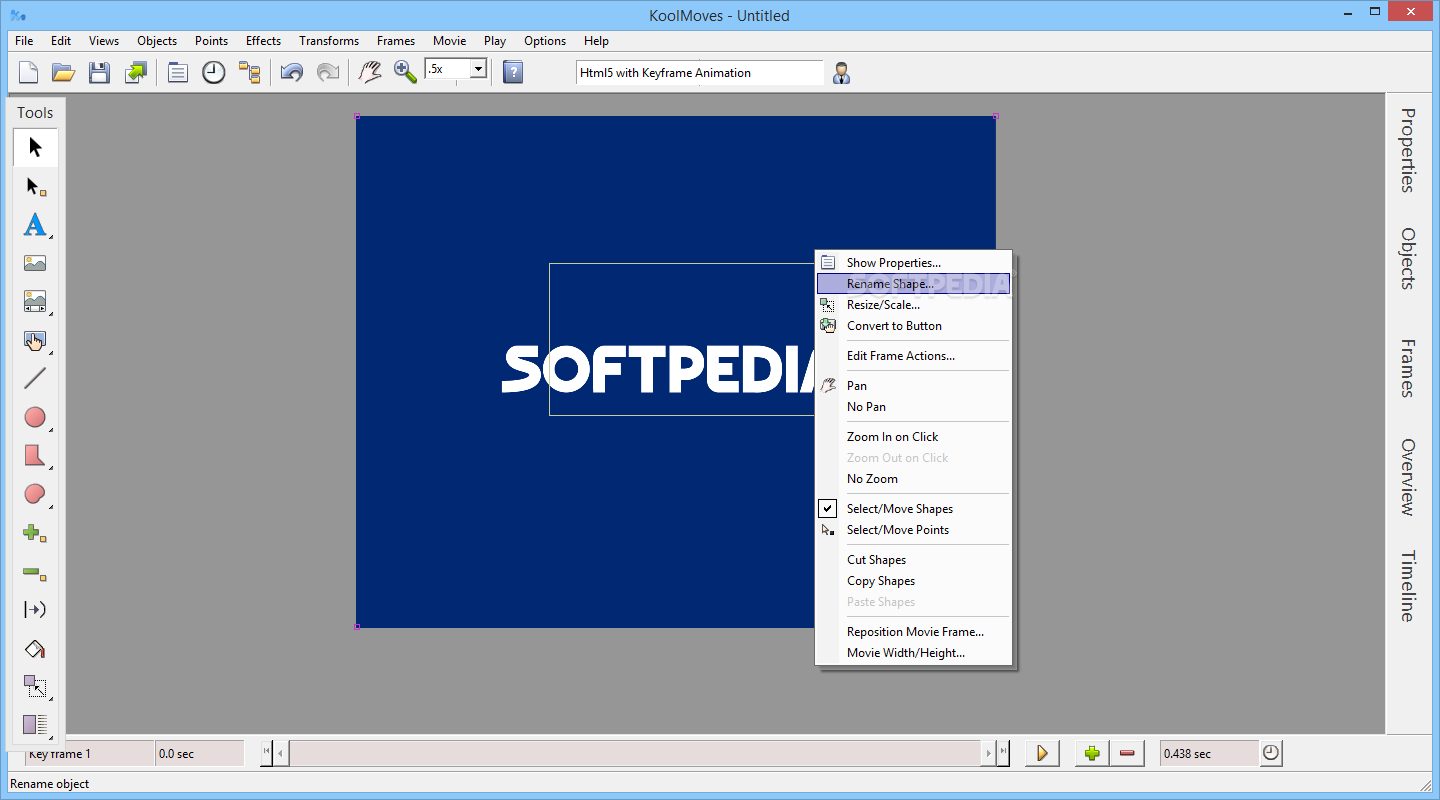
Task: Choose Copy Shapes in context menu
Action: (x=914, y=581)
